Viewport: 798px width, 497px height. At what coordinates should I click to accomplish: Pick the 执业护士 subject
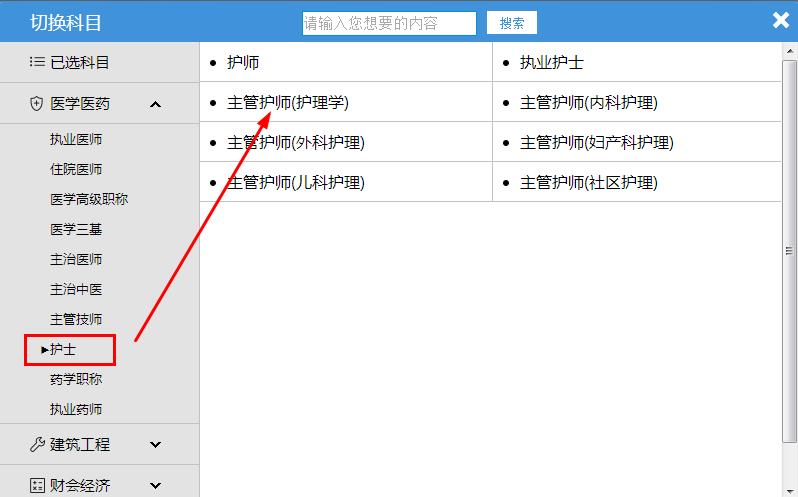551,62
